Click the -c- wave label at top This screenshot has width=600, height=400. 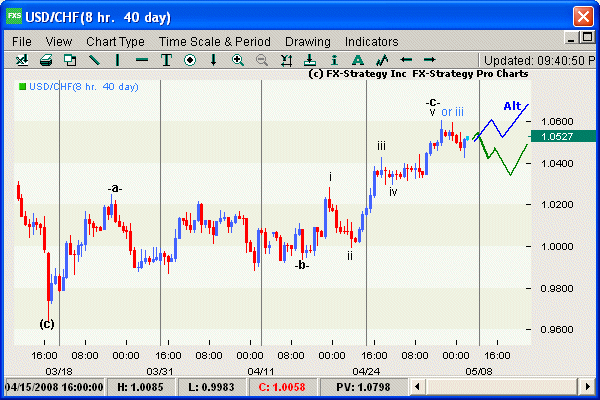pos(433,103)
